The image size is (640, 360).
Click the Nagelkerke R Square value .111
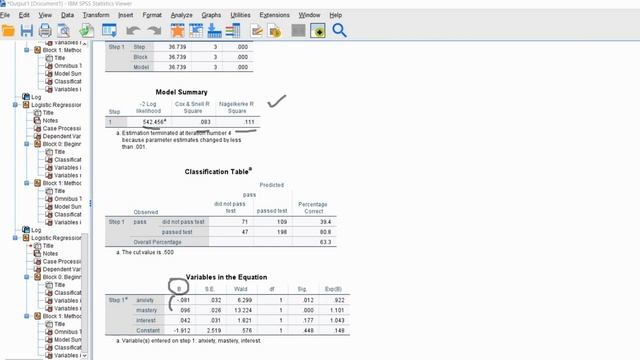249,122
